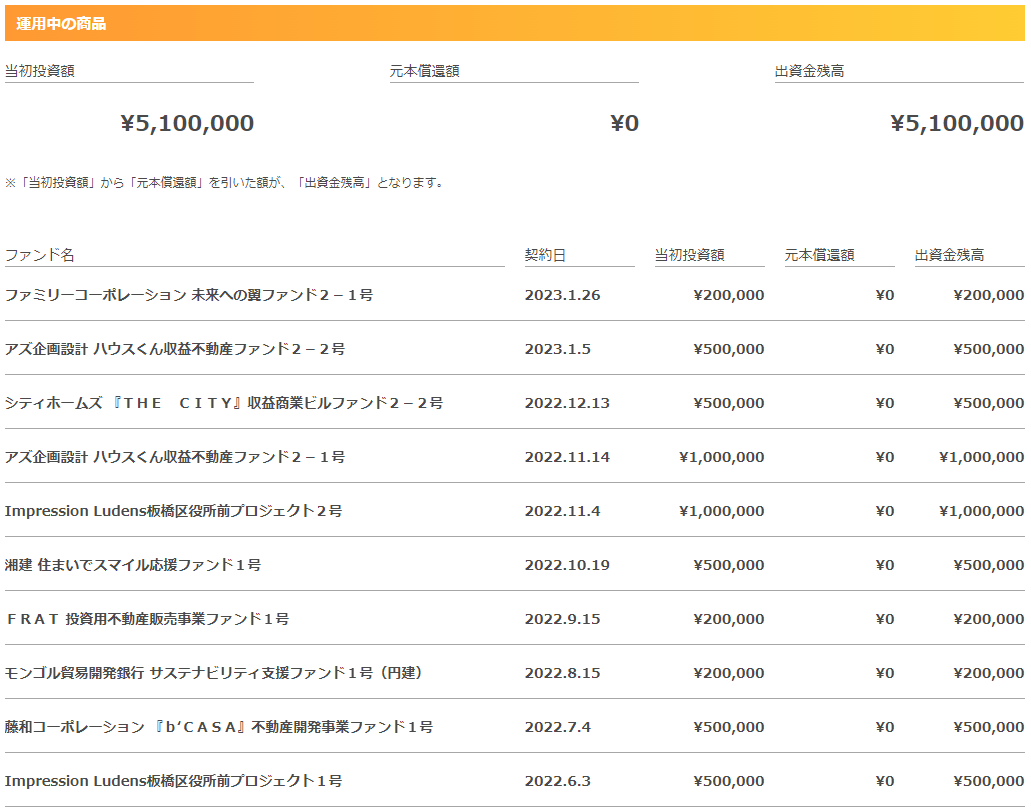Click the 元本償還額 table column header
The width and height of the screenshot is (1031, 812).
tap(819, 255)
